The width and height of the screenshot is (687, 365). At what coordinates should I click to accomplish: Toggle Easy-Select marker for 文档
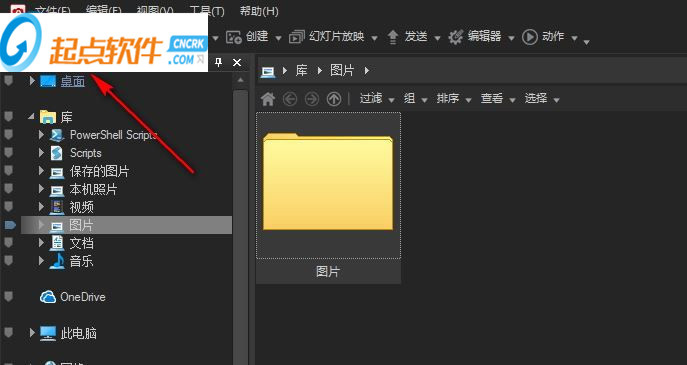8,243
